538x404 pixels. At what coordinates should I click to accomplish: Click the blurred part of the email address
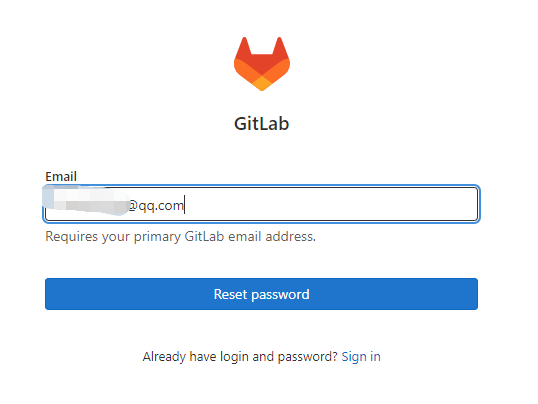[86, 200]
